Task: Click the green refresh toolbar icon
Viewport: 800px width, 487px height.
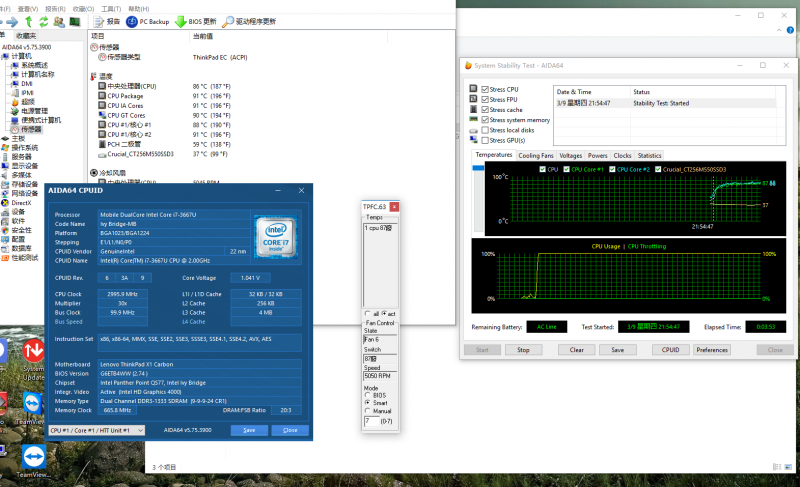Action: coord(44,21)
